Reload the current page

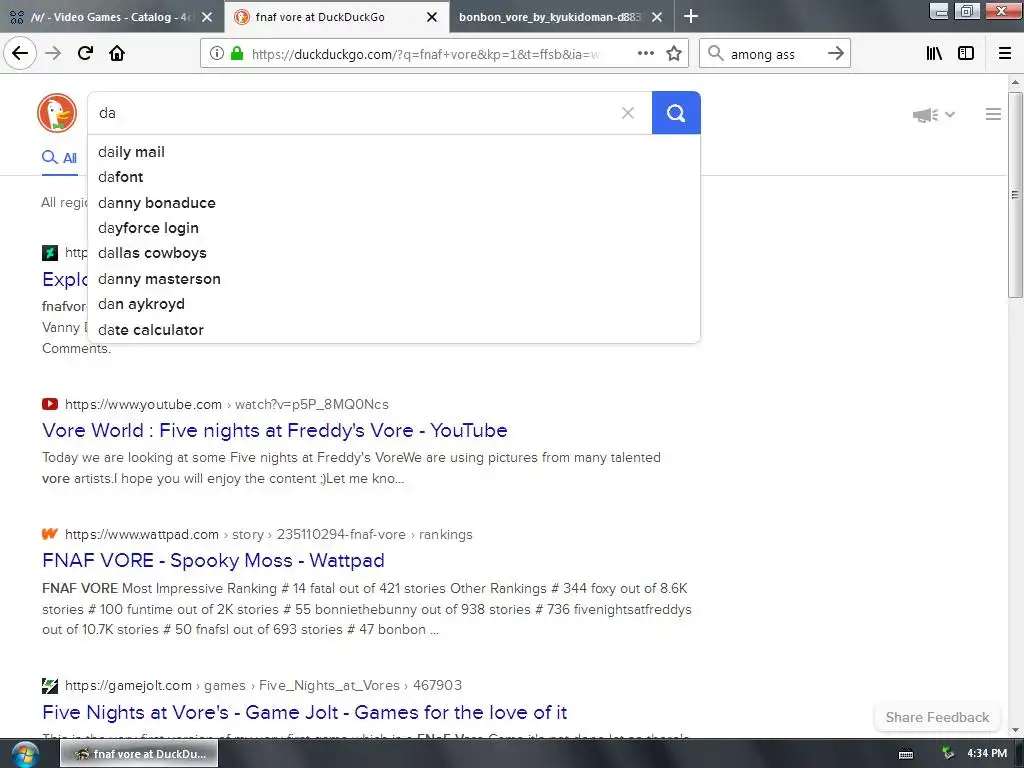point(85,53)
